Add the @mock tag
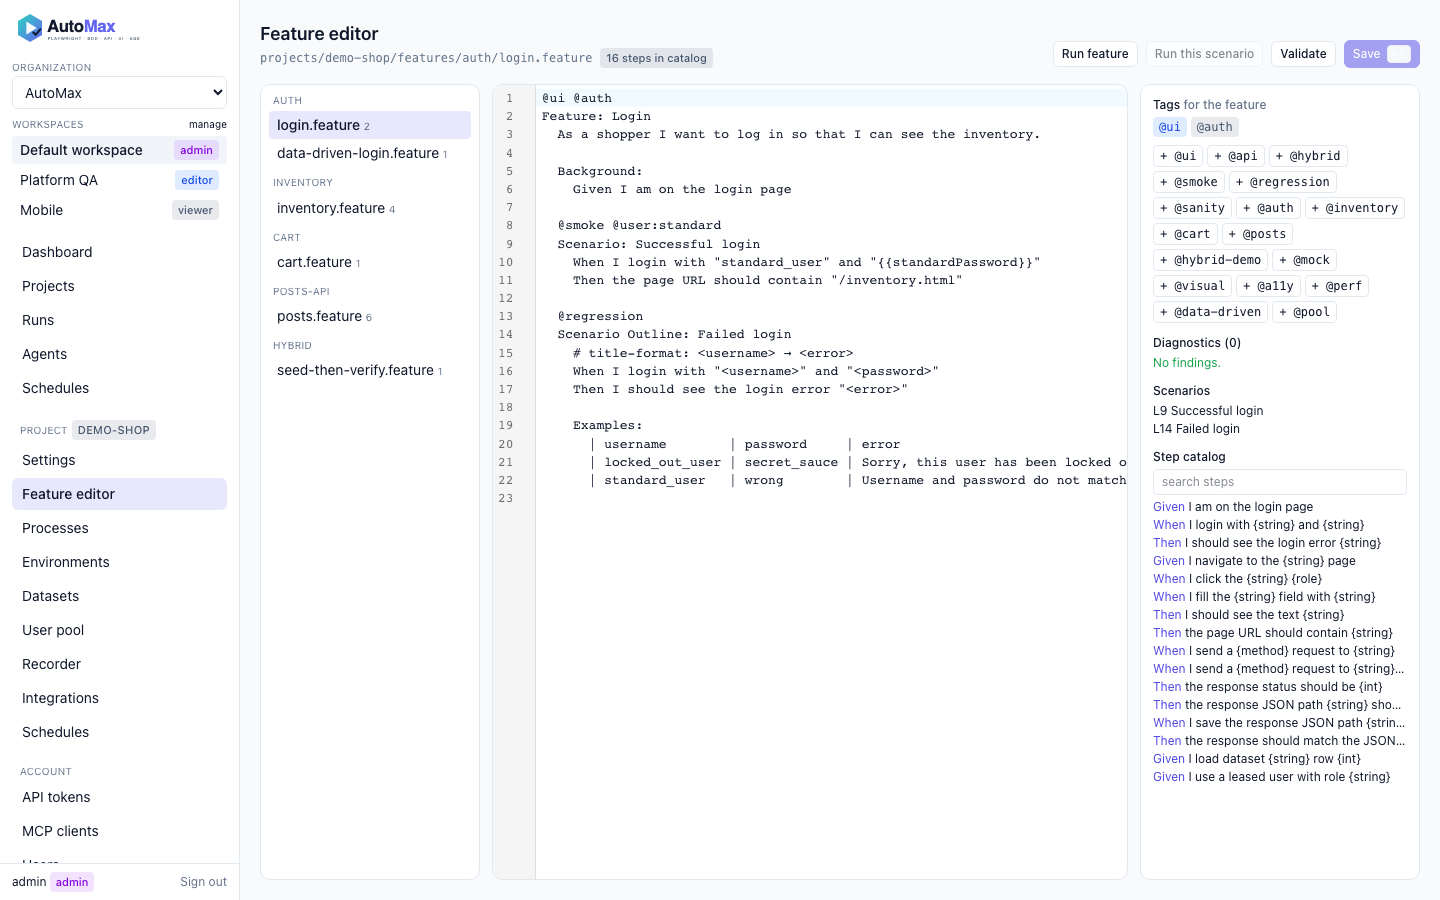 coord(1305,260)
